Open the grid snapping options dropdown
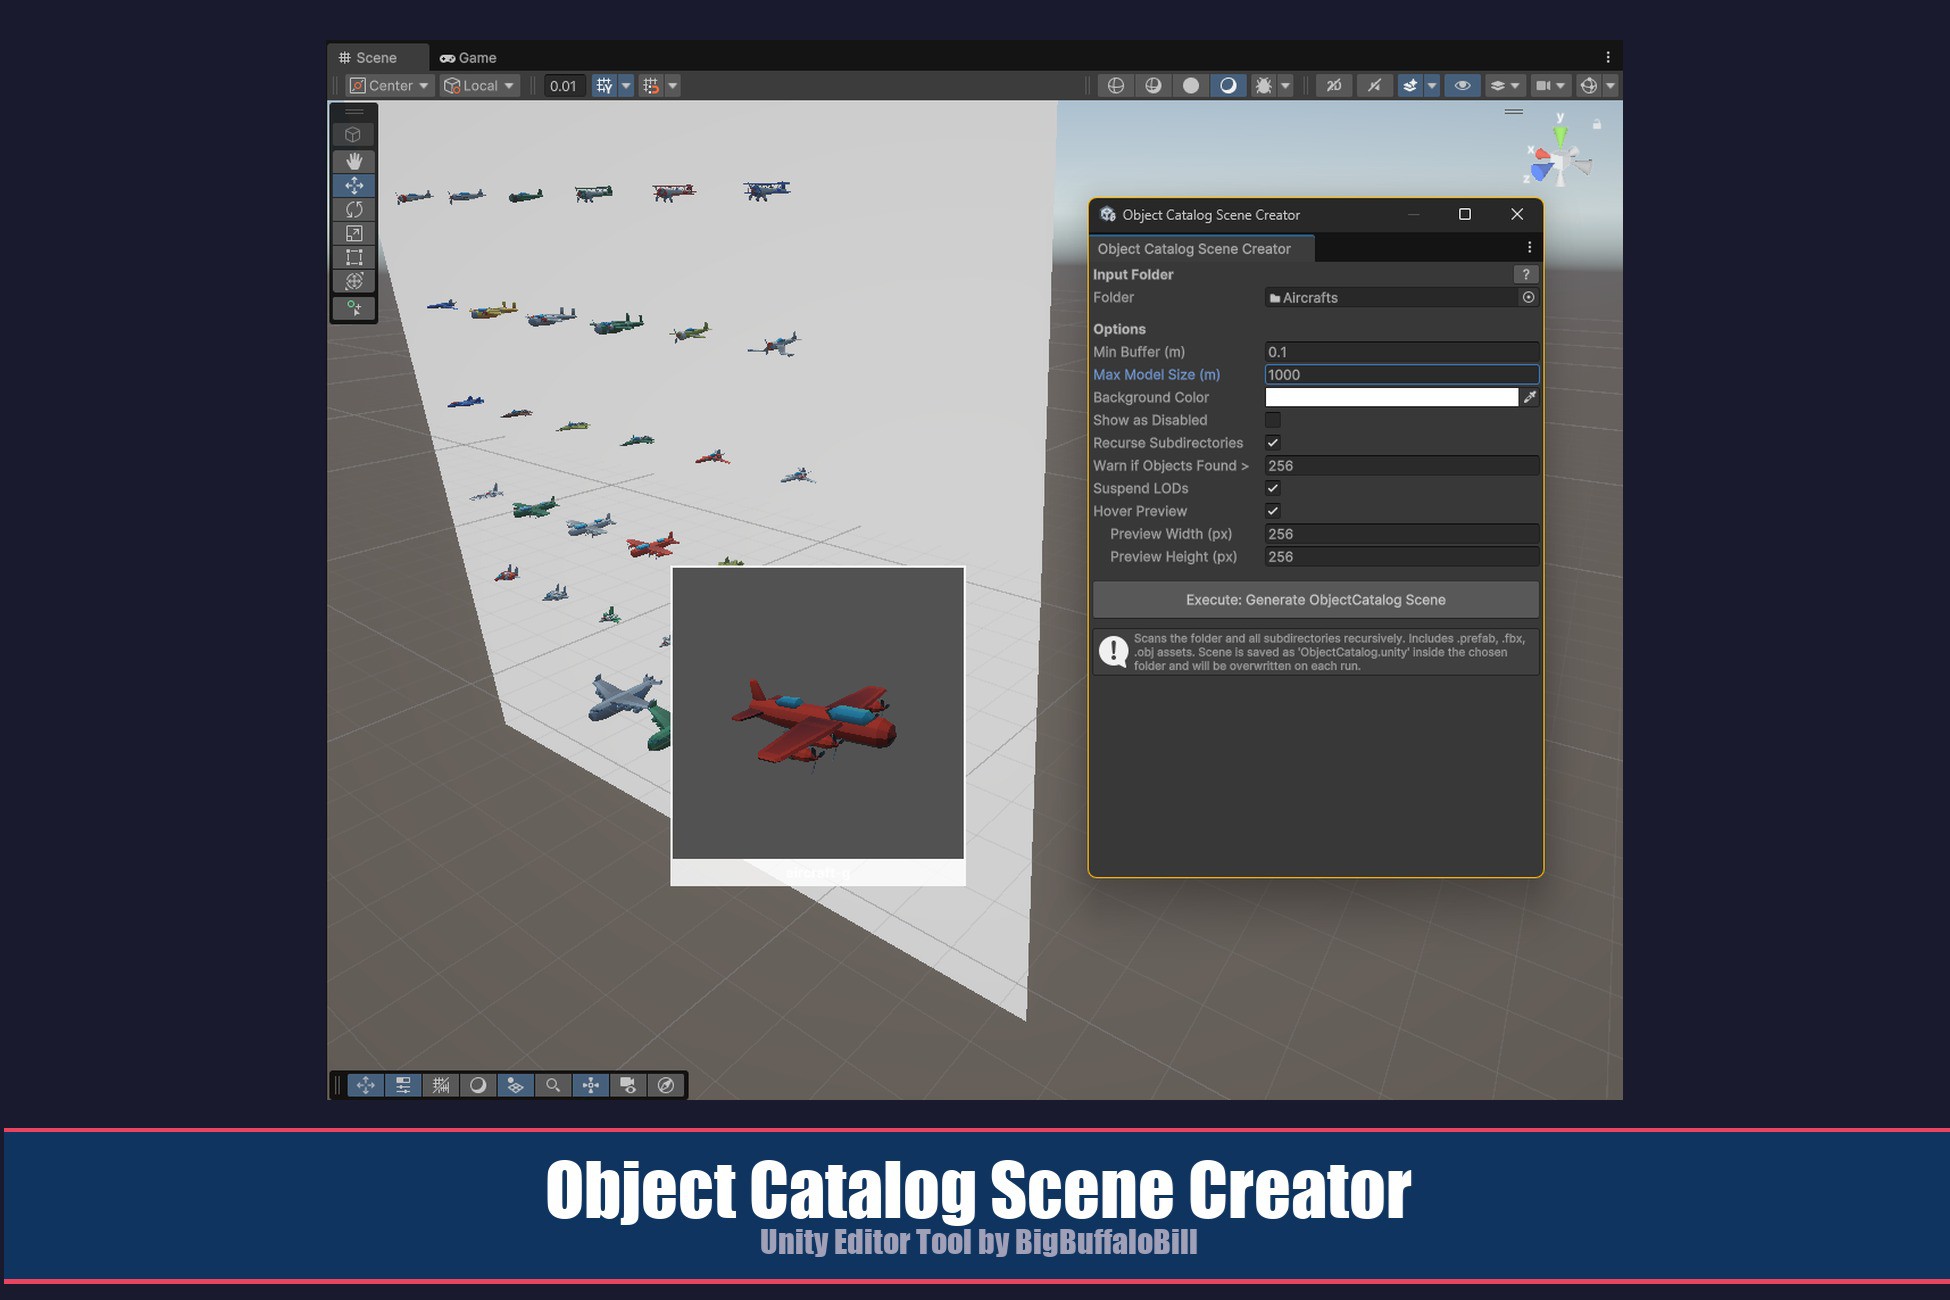Viewport: 1950px width, 1300px height. [x=626, y=86]
